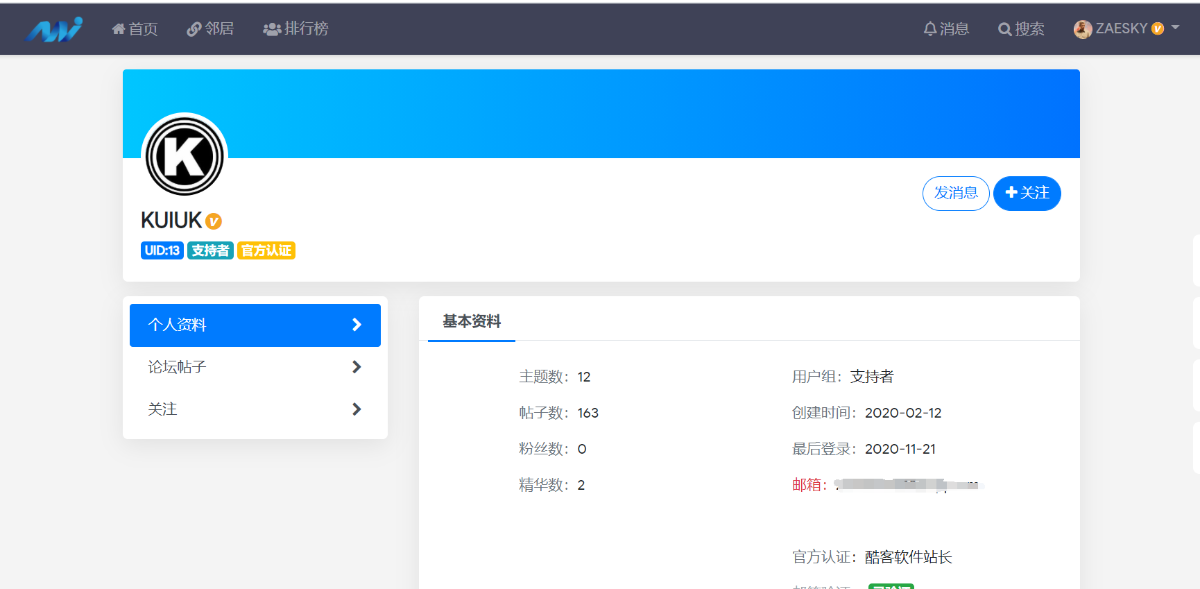1200x589 pixels.
Task: Expand the ZAESKY user dropdown caret
Action: 1176,29
